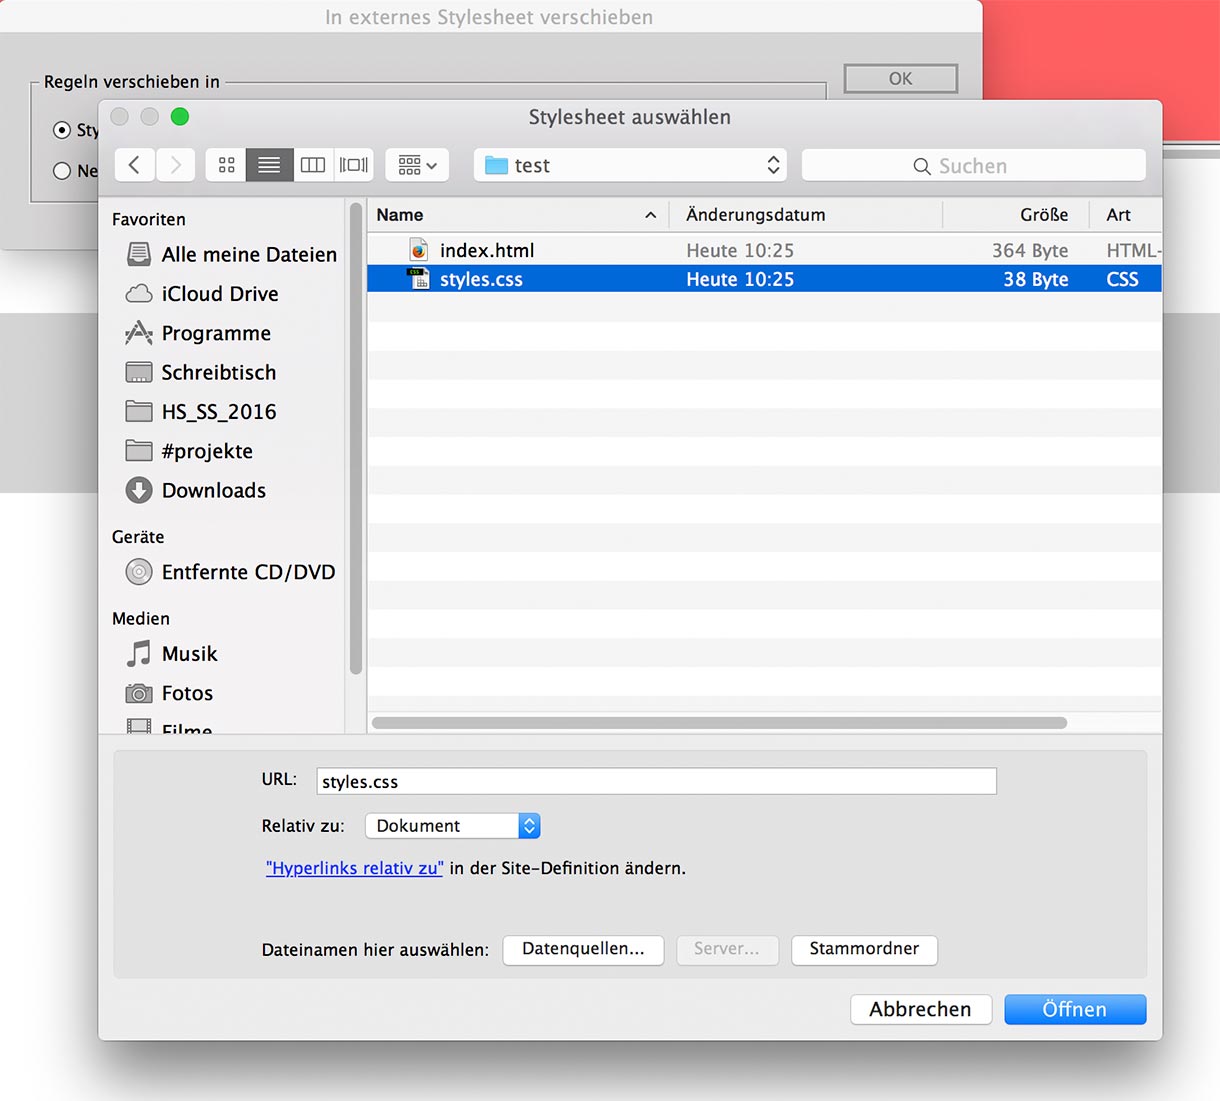1220x1101 pixels.
Task: Open iCloud Drive in sidebar
Action: coord(219,294)
